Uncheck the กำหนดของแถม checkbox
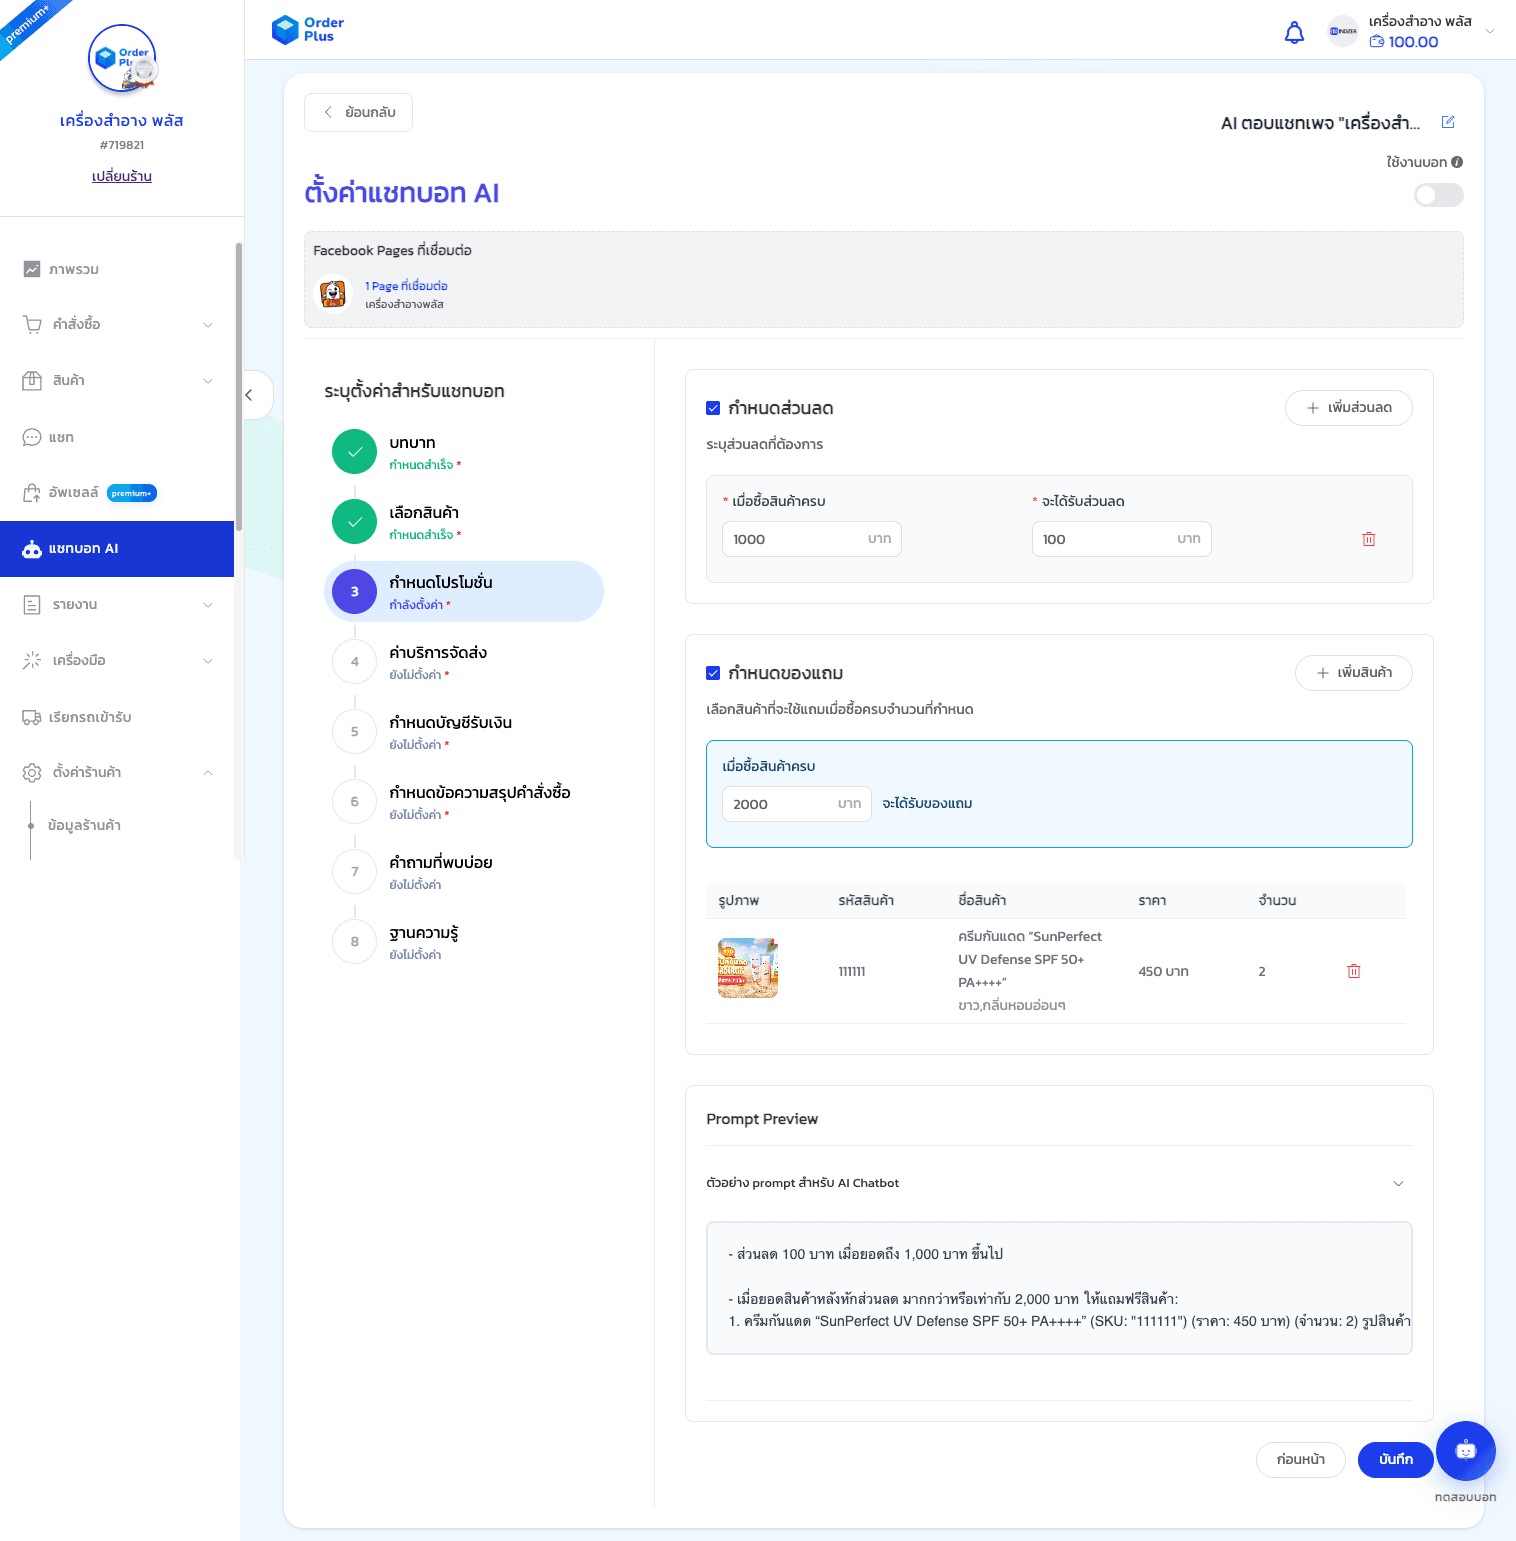1516x1541 pixels. click(x=713, y=672)
